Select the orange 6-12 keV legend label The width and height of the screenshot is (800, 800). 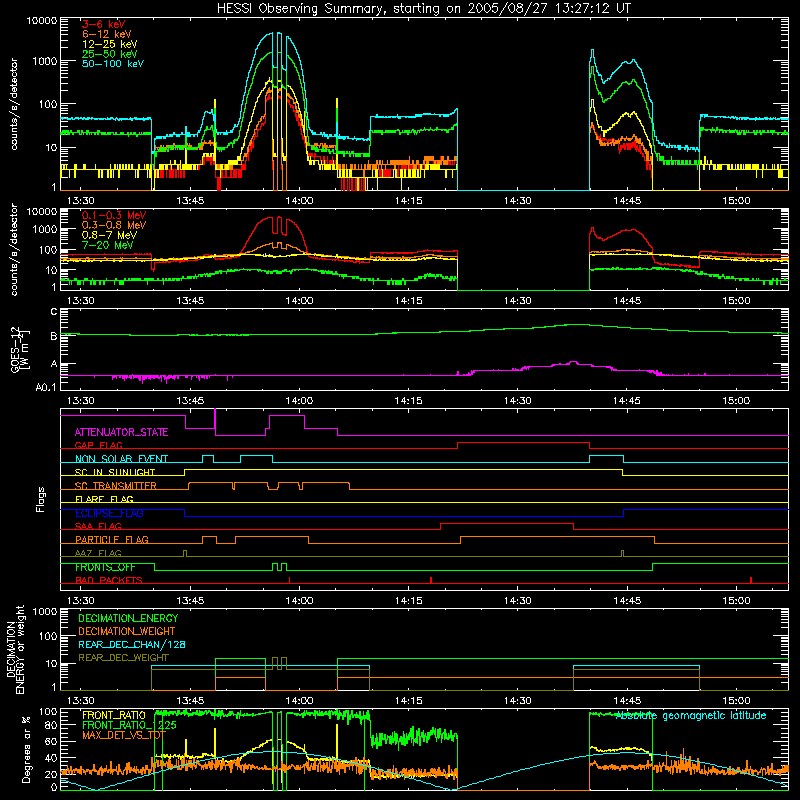106,34
